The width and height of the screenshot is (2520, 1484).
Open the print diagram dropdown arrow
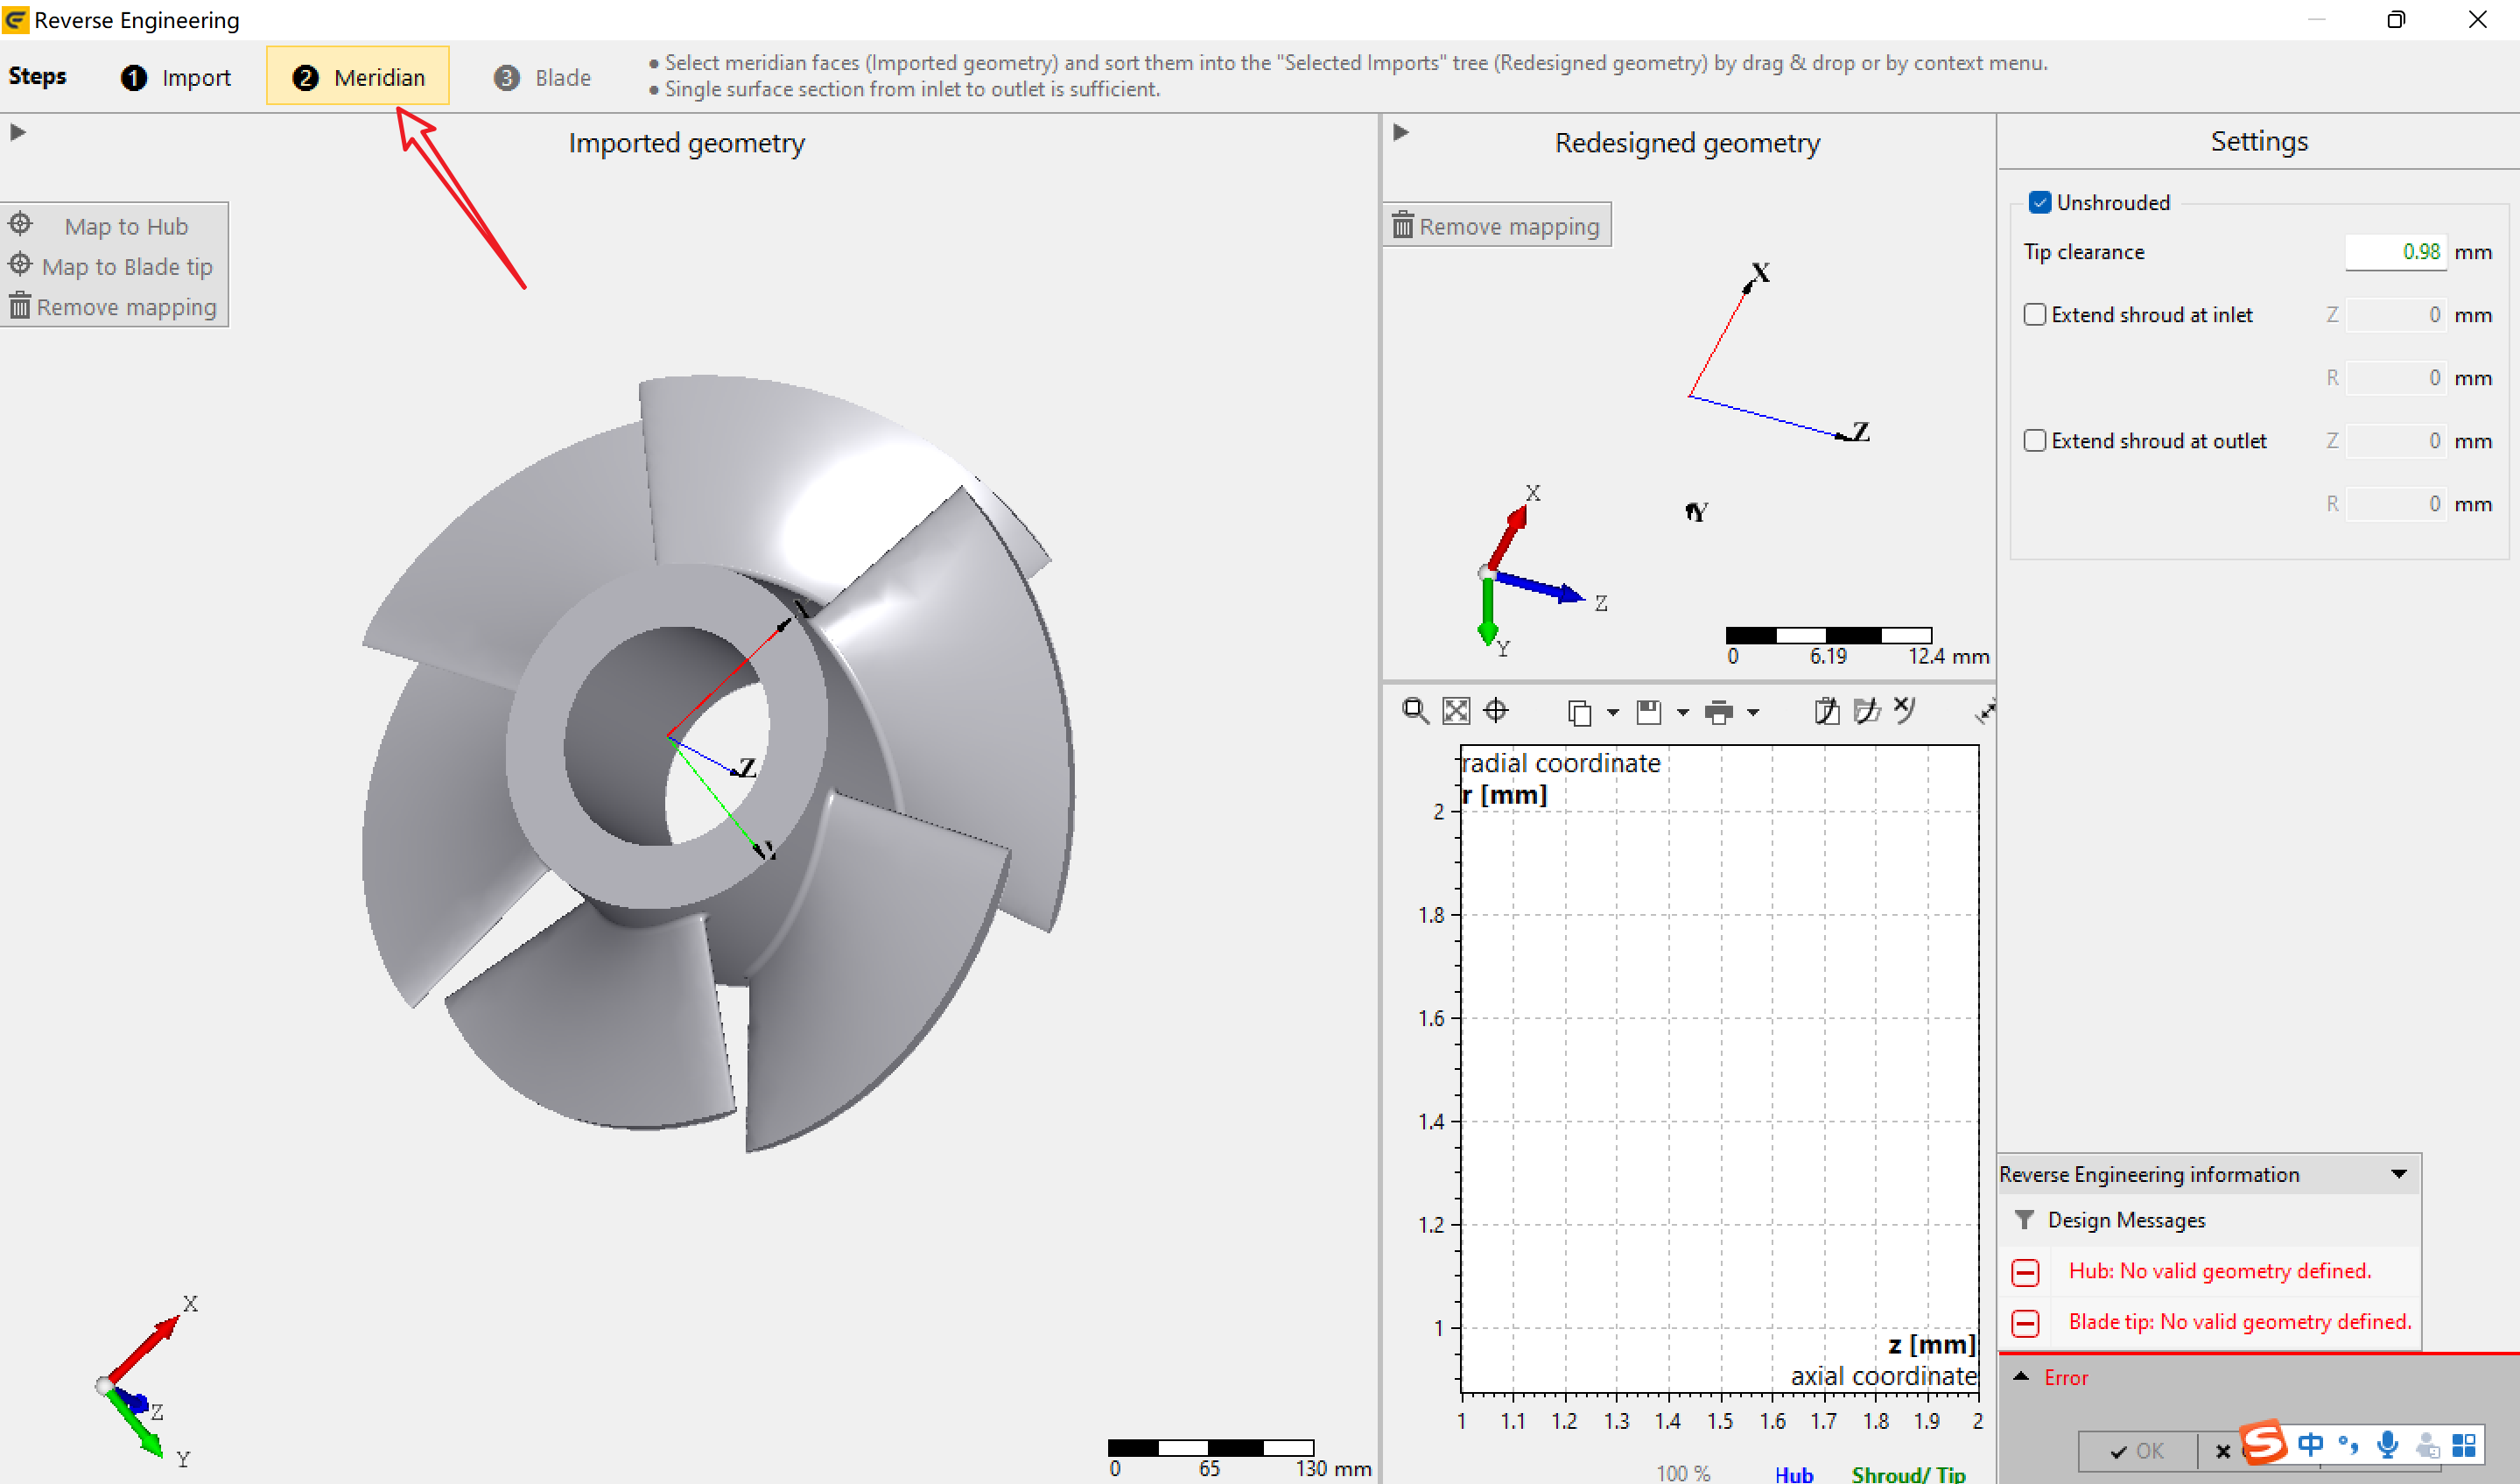click(1752, 713)
